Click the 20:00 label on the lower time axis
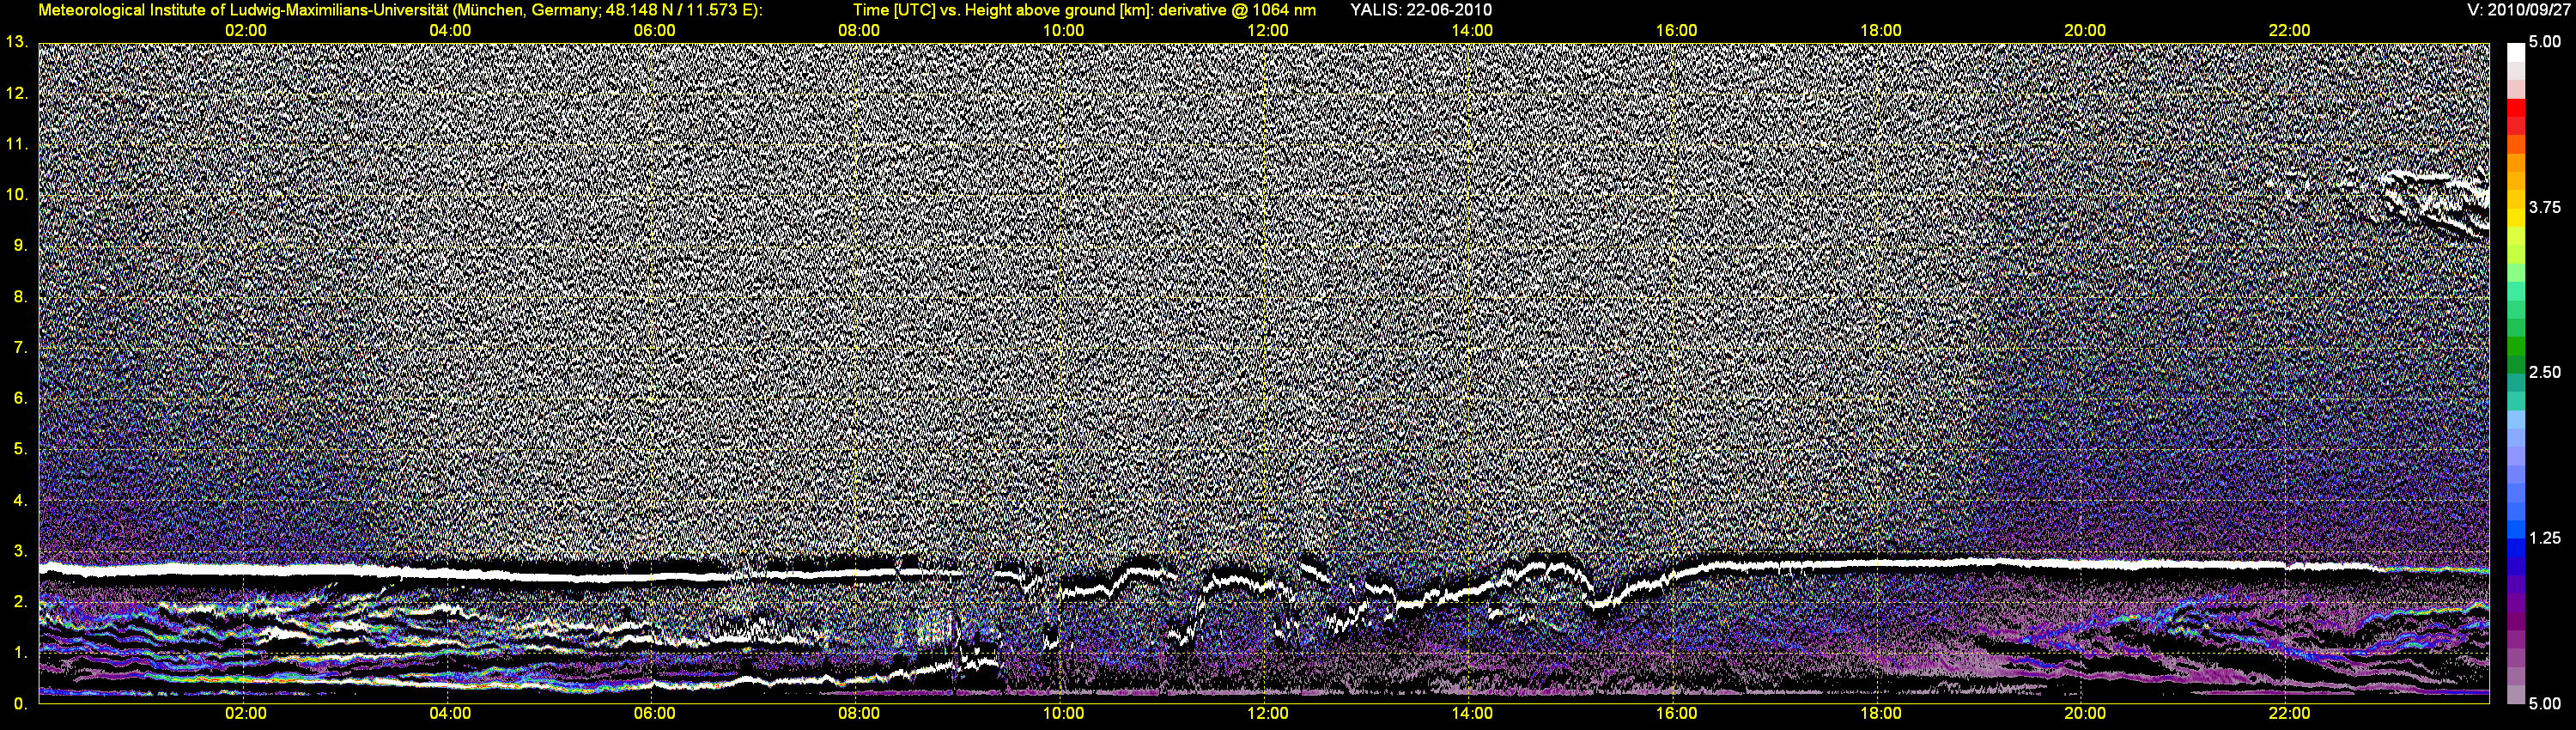Image resolution: width=2576 pixels, height=730 pixels. pyautogui.click(x=2085, y=714)
